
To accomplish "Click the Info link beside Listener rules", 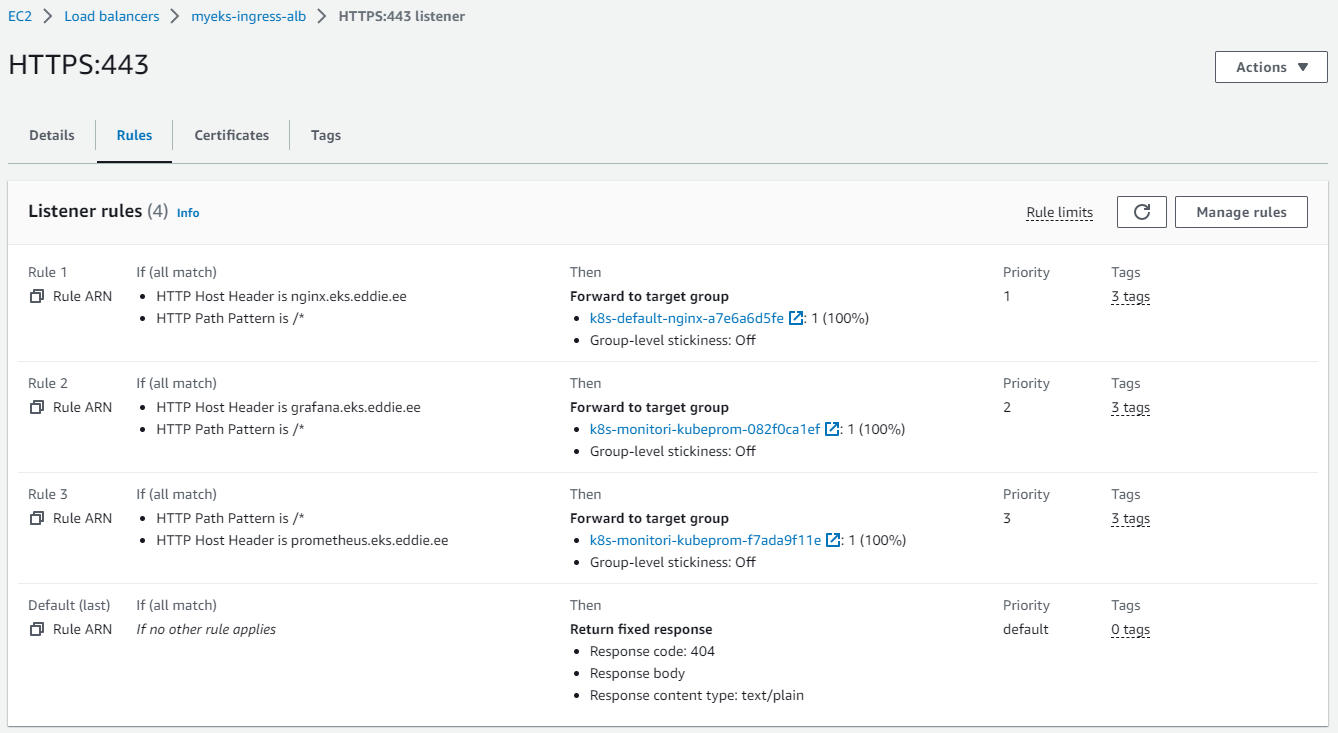I will [188, 213].
